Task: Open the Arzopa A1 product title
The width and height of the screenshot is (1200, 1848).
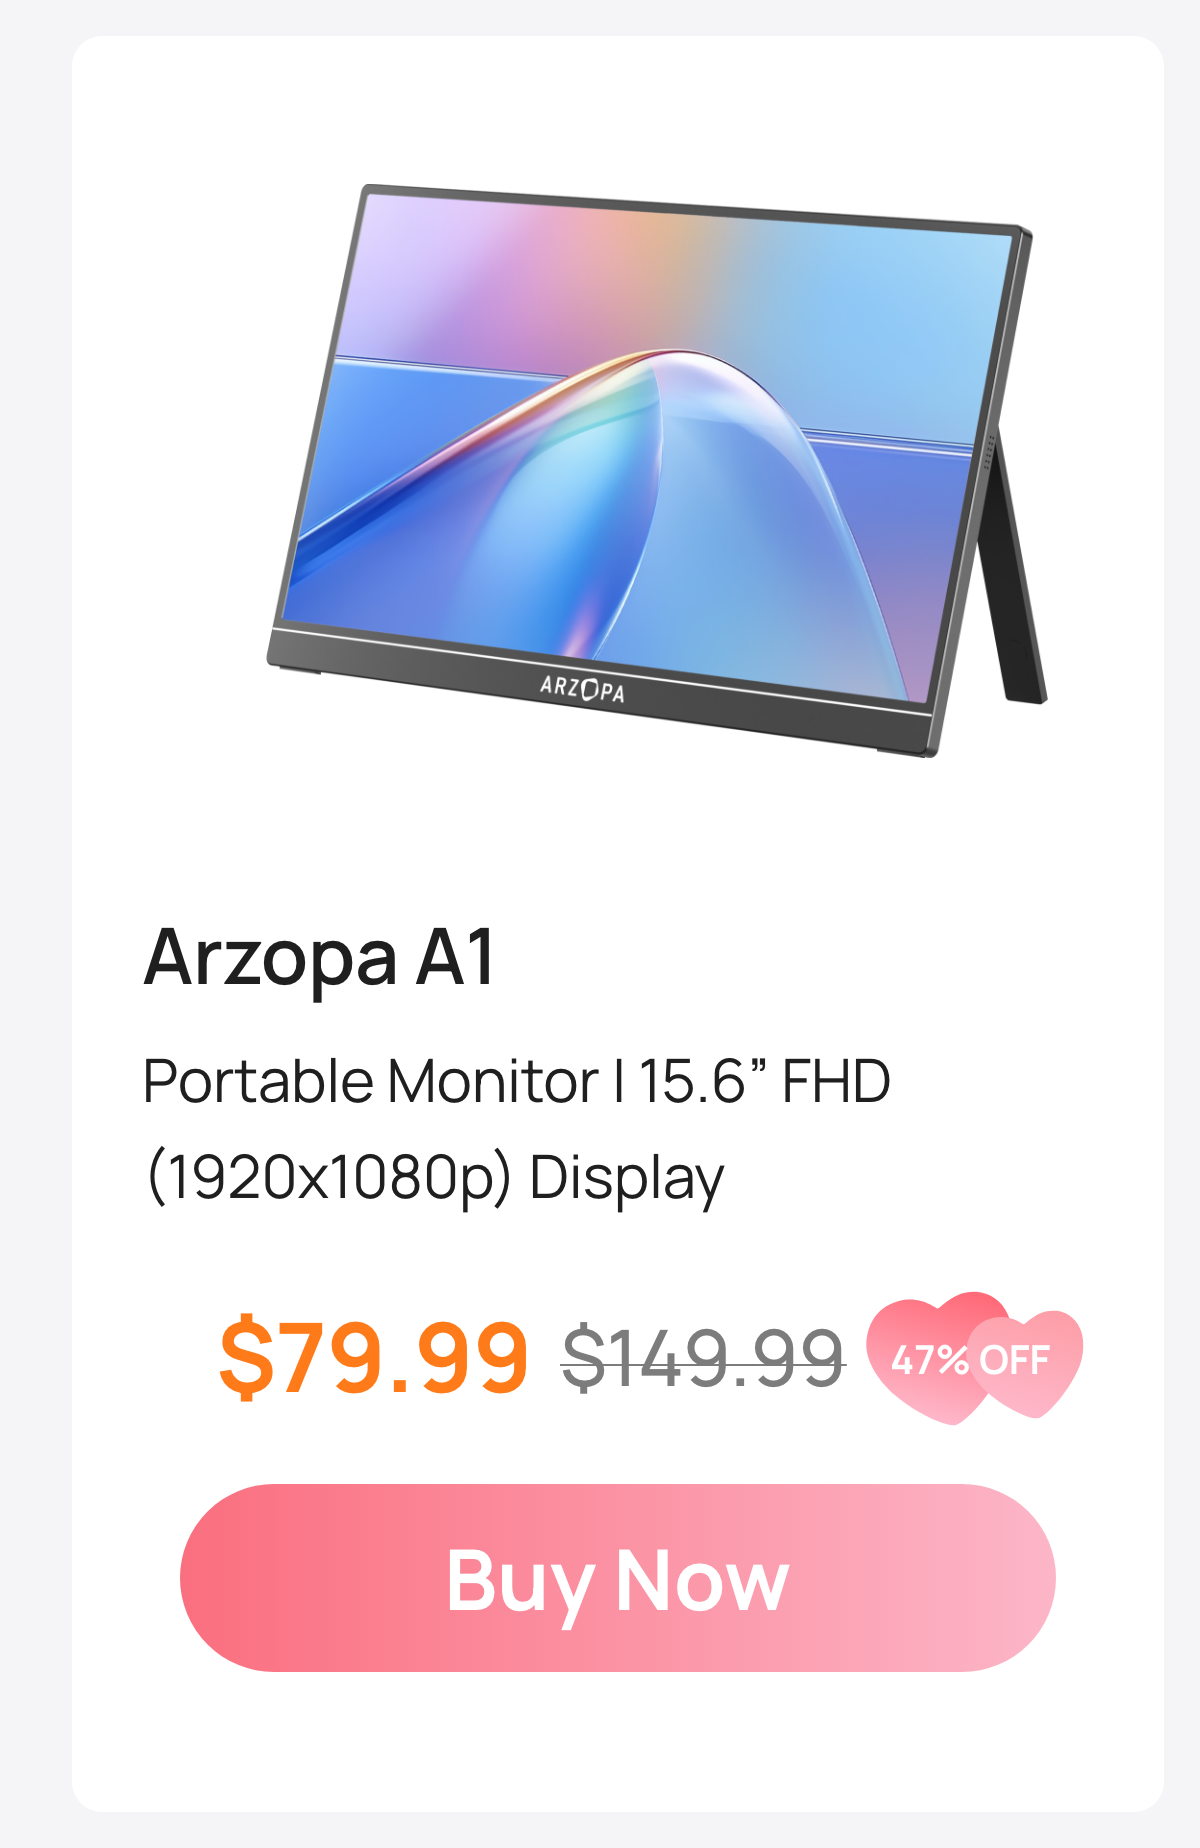Action: [x=319, y=959]
